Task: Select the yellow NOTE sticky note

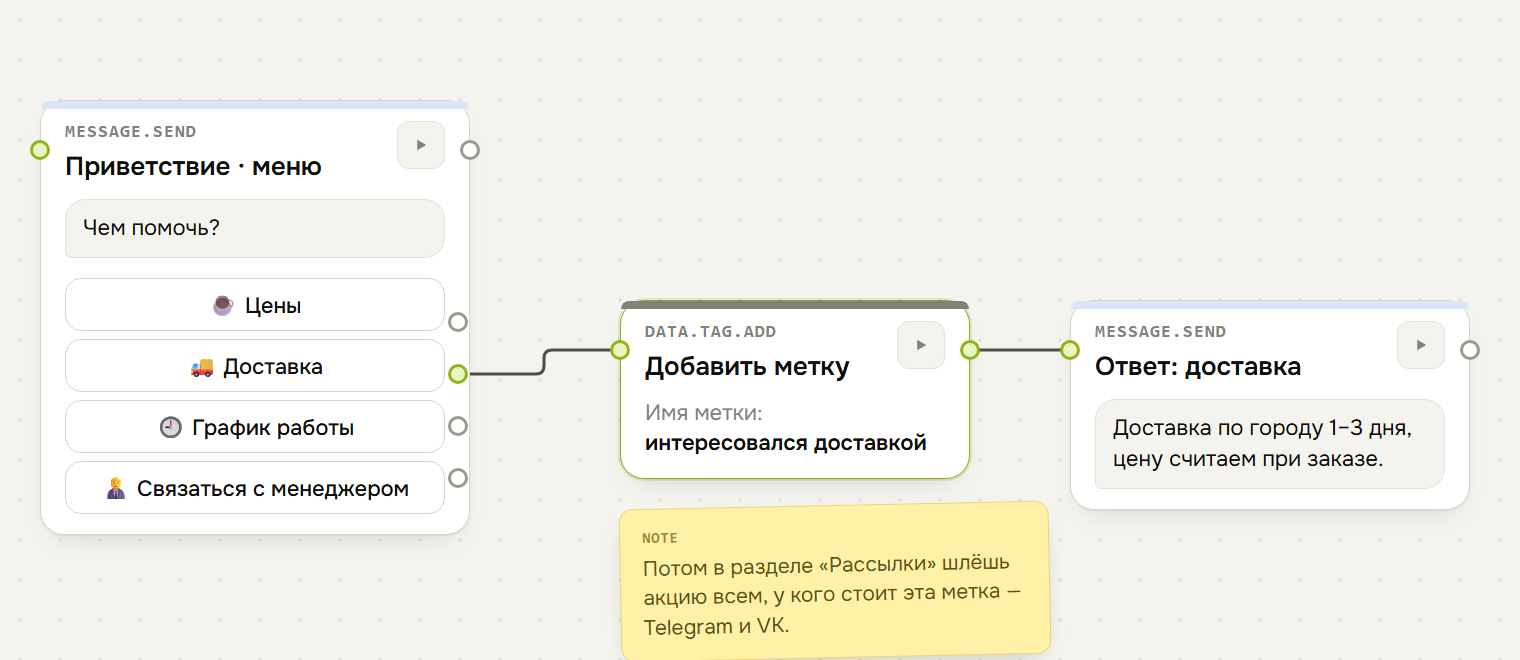Action: (835, 581)
